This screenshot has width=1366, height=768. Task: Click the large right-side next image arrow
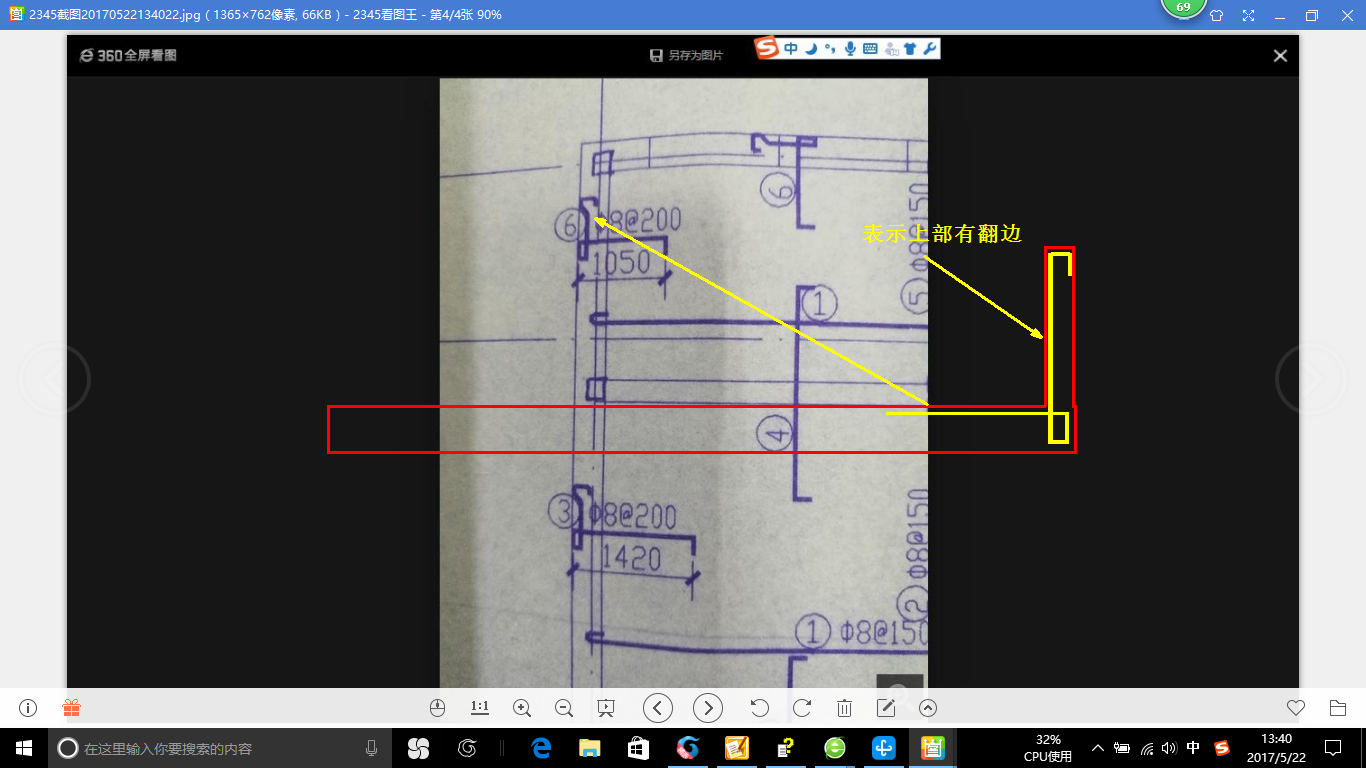[x=1311, y=380]
